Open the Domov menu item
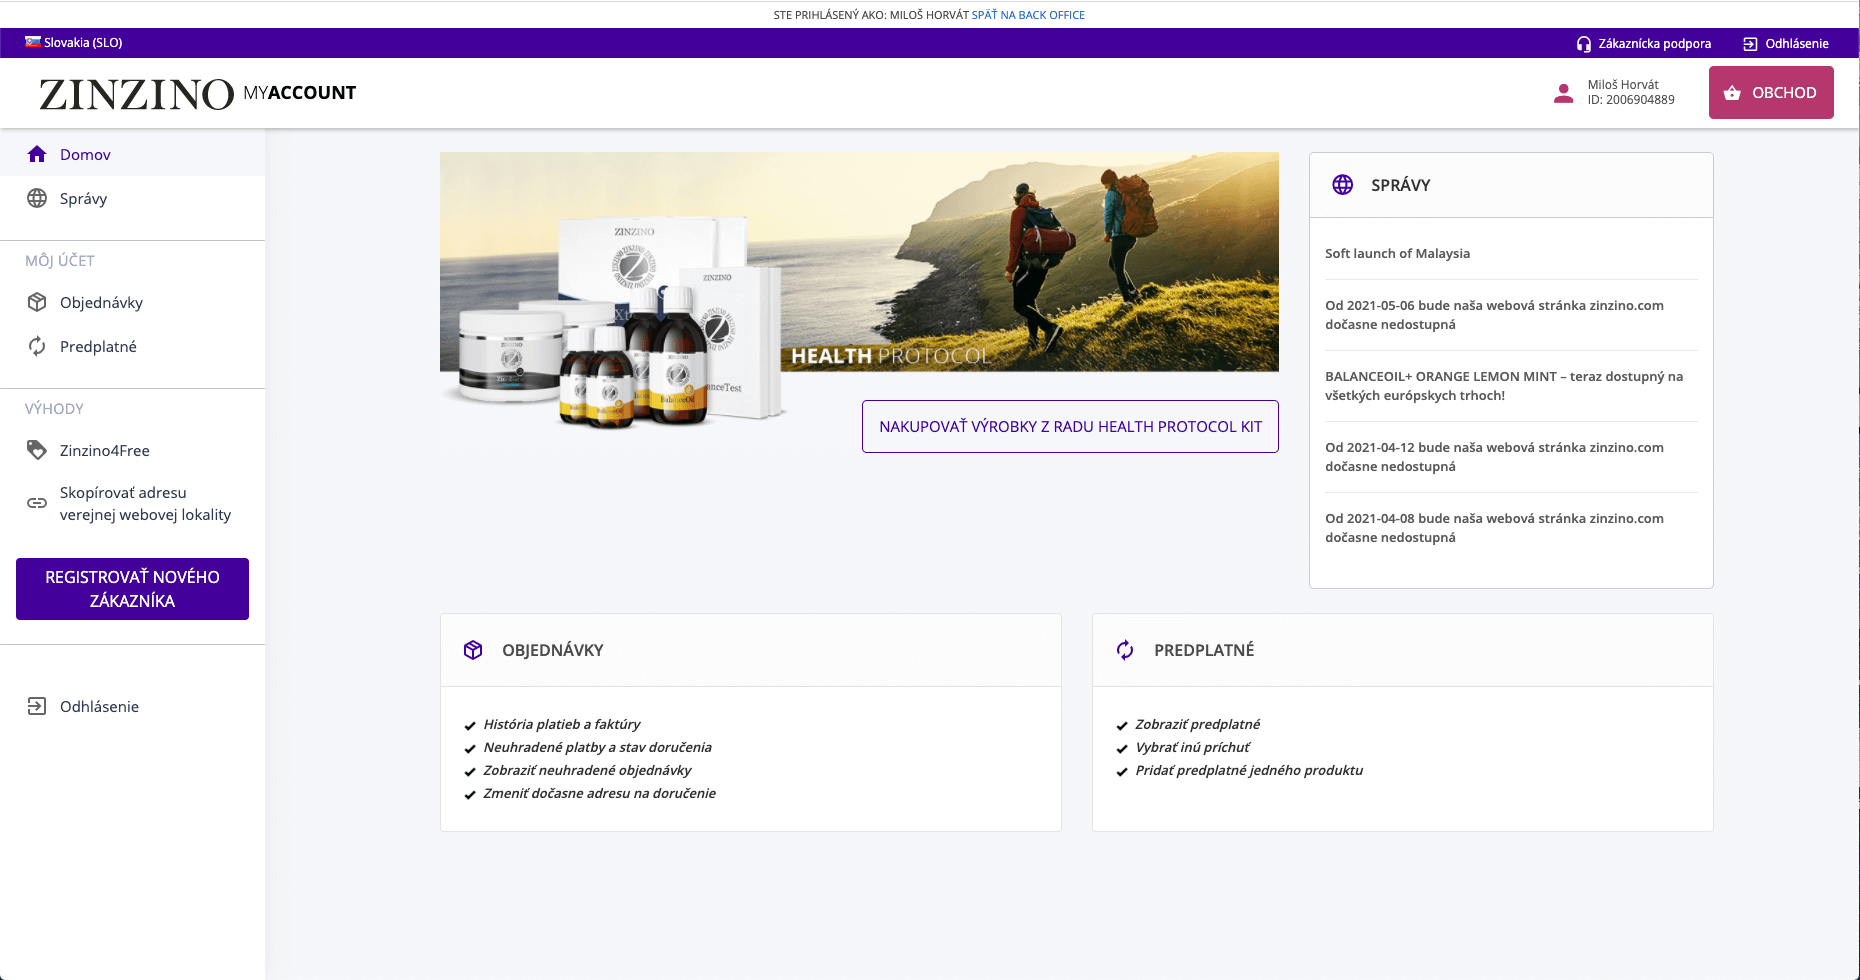This screenshot has height=980, width=1860. tap(132, 154)
